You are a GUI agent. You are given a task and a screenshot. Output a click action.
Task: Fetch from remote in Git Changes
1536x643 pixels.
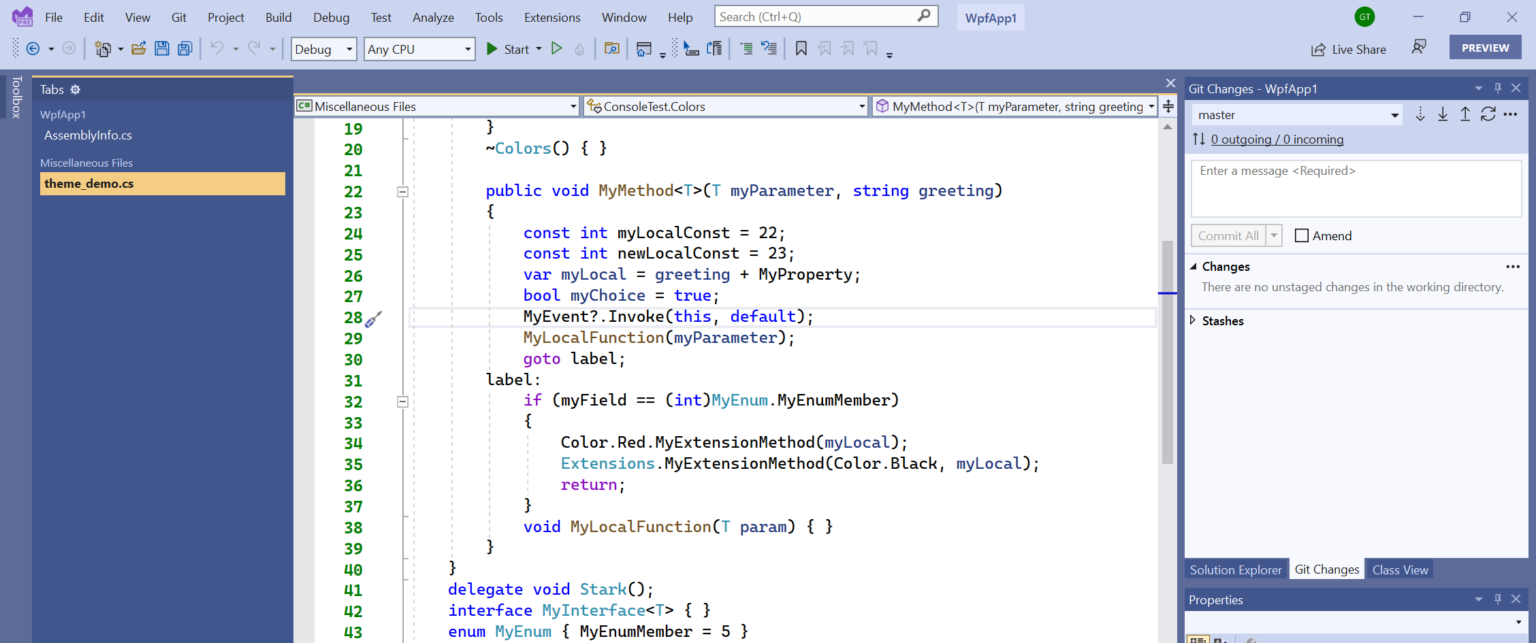click(x=1420, y=115)
